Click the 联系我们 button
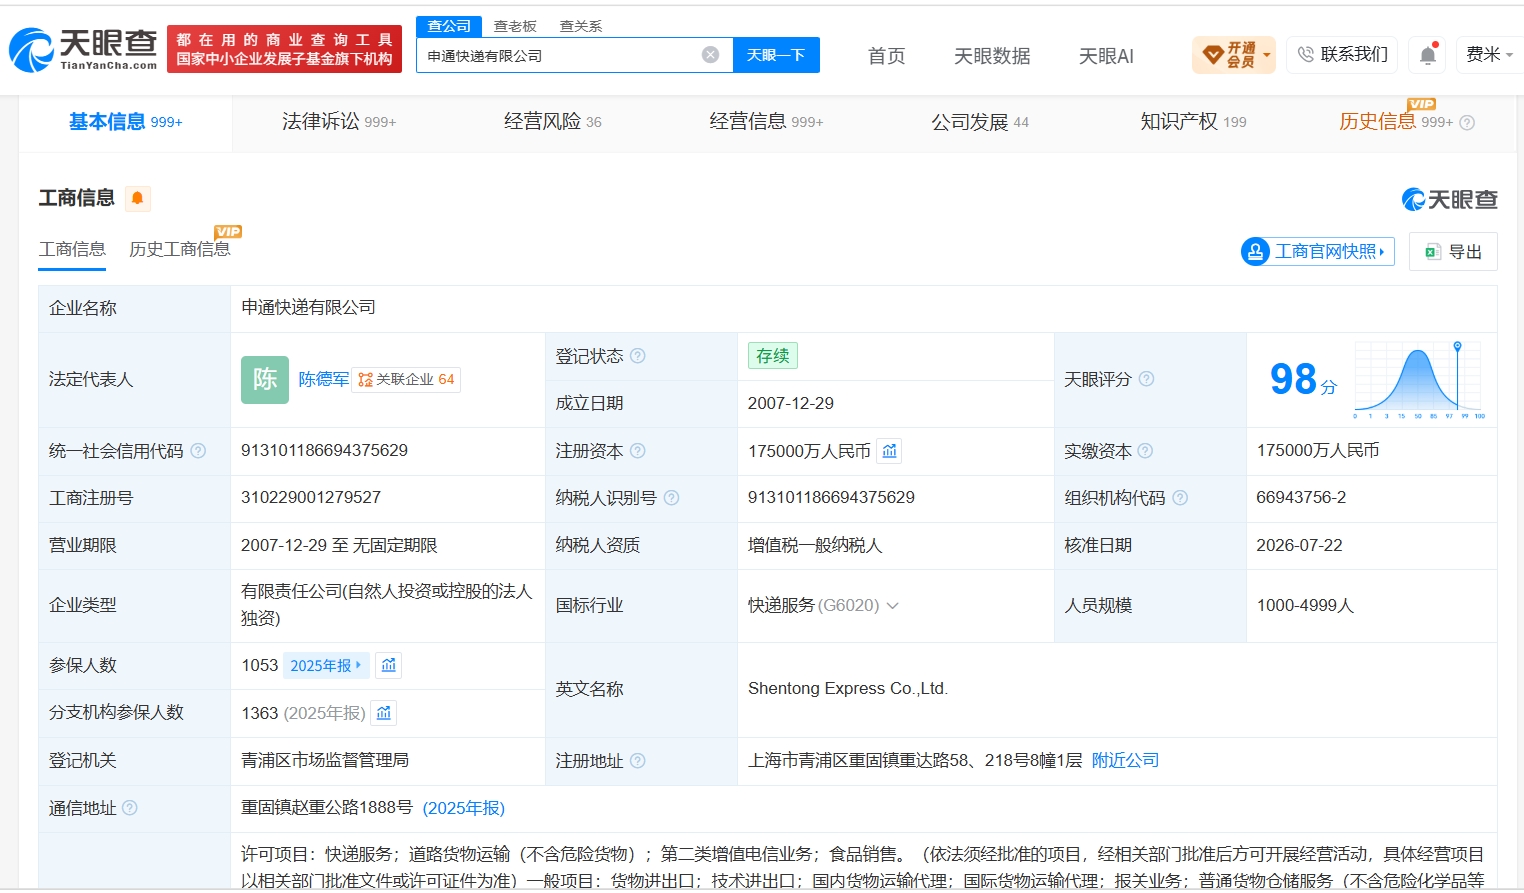The image size is (1524, 893). coord(1342,55)
